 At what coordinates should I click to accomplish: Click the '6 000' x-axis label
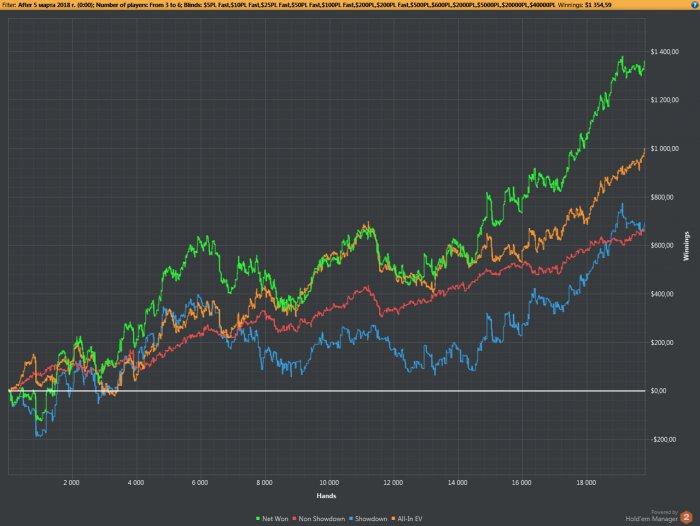200,483
